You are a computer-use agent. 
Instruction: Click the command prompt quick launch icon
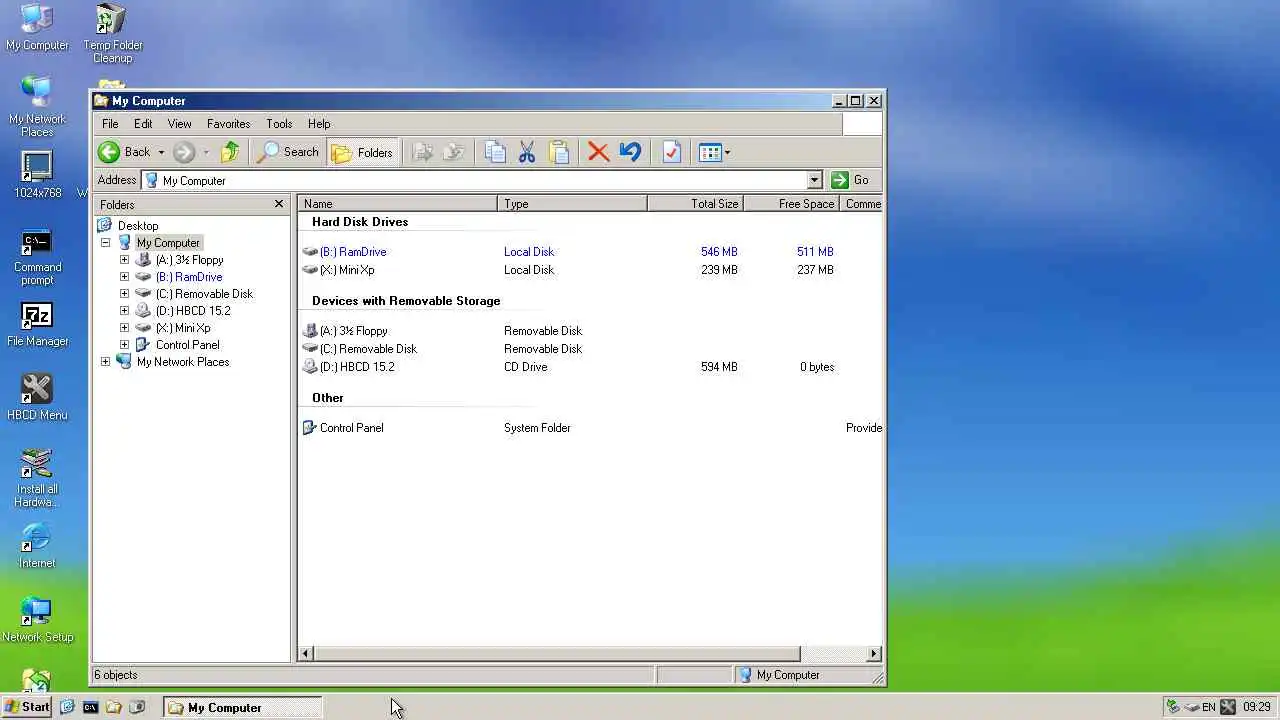[90, 707]
